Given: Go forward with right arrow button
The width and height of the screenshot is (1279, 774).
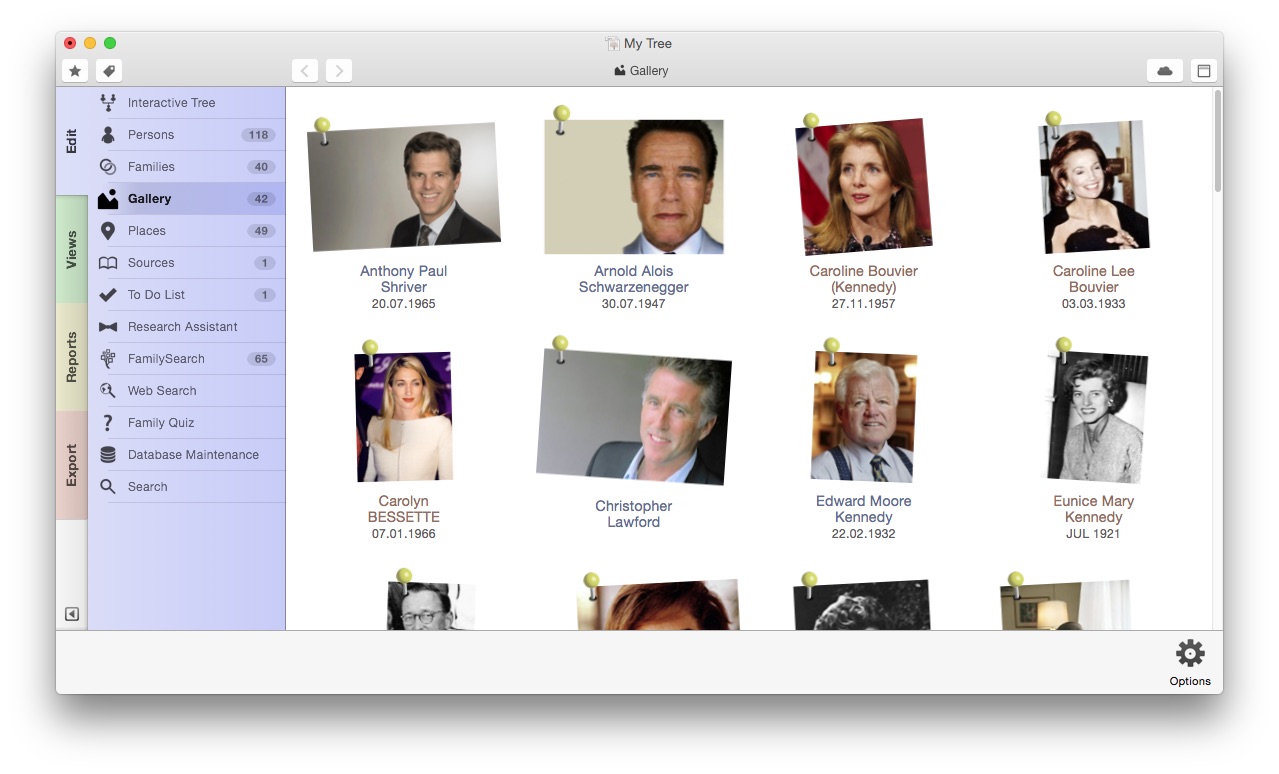Looking at the screenshot, I should coord(339,71).
